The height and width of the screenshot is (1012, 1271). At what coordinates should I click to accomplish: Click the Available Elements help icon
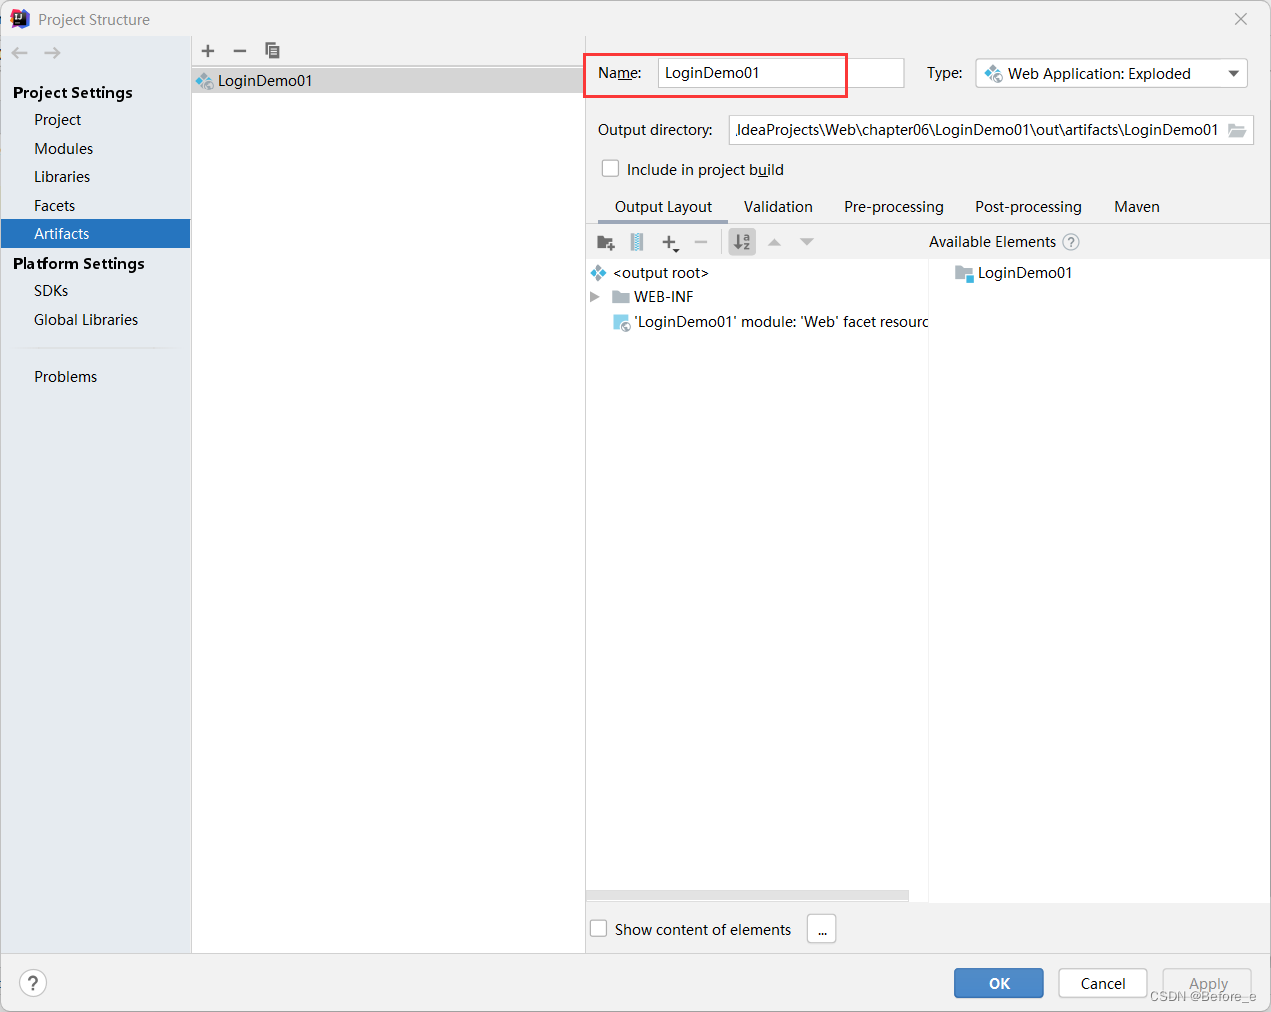(1071, 242)
